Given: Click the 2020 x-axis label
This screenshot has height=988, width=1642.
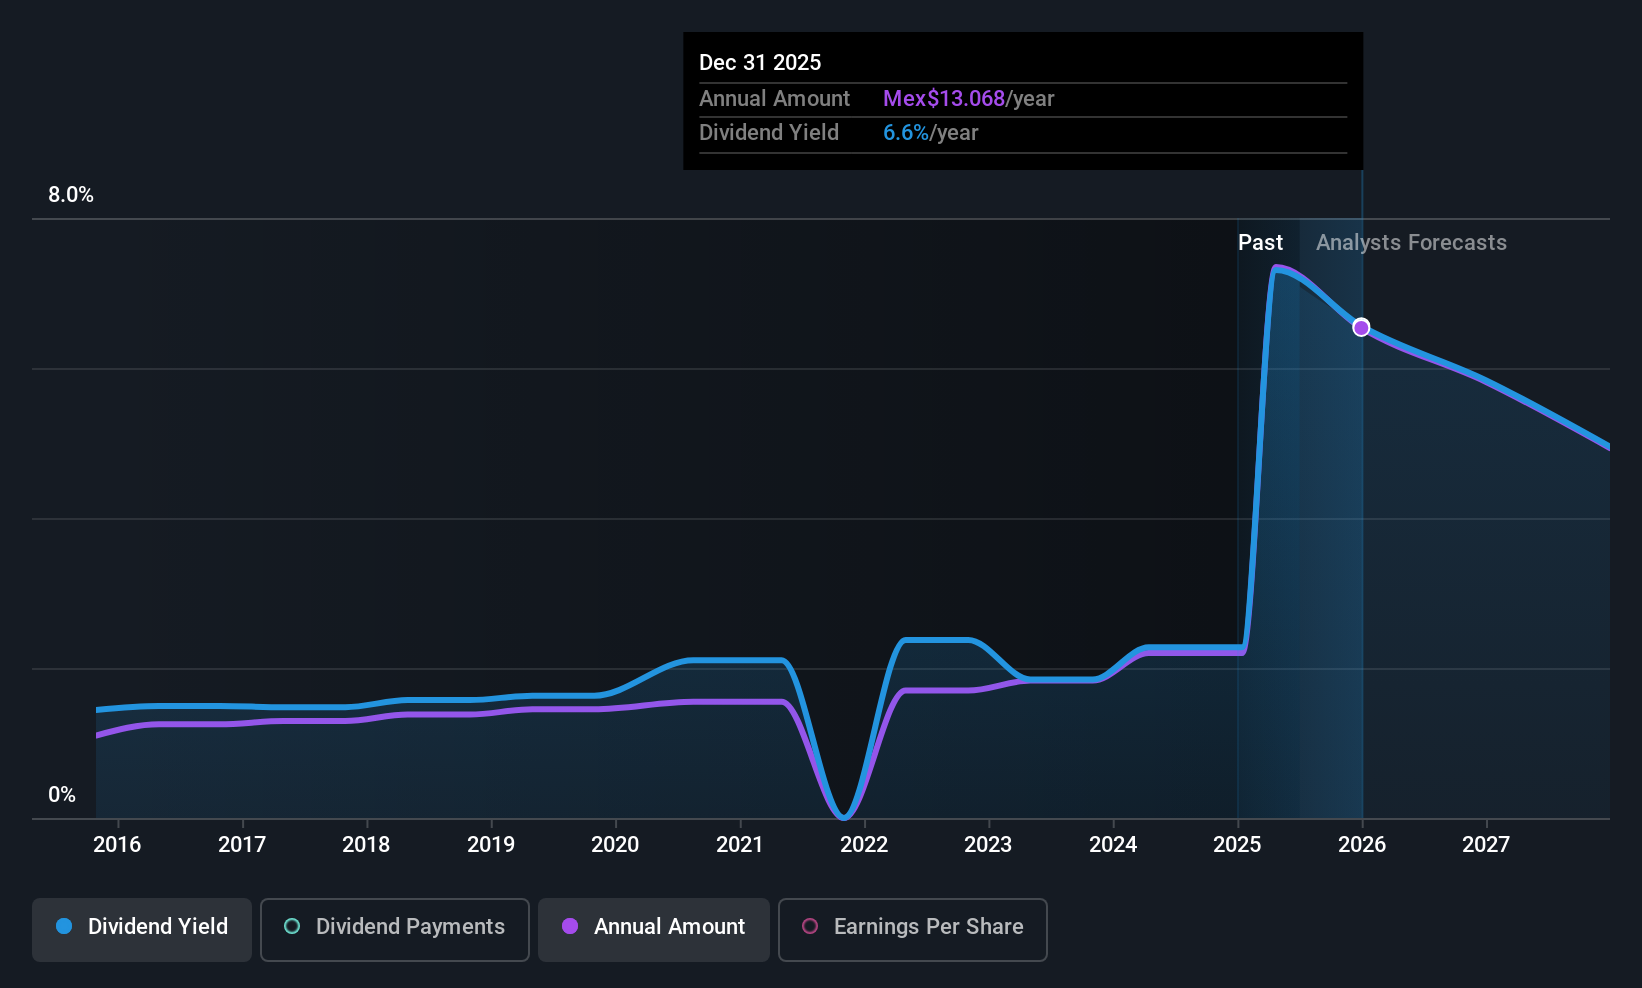Looking at the screenshot, I should tap(615, 844).
